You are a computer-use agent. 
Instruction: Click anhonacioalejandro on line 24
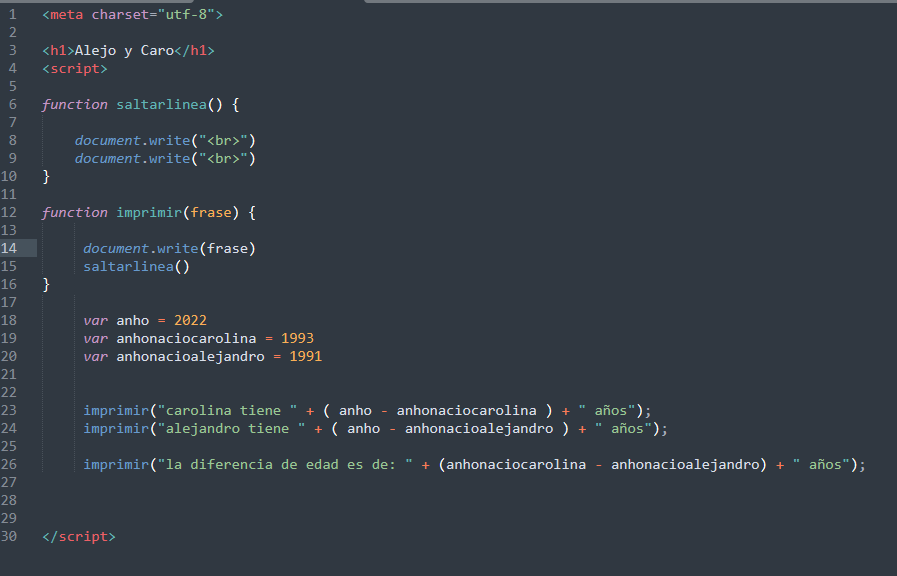[x=479, y=428]
